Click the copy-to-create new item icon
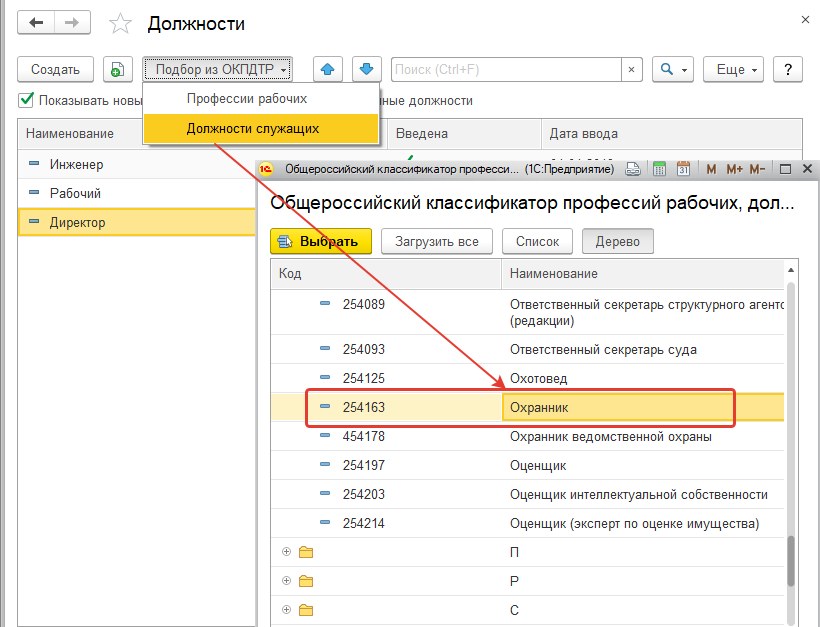The width and height of the screenshot is (820, 627). [x=118, y=69]
